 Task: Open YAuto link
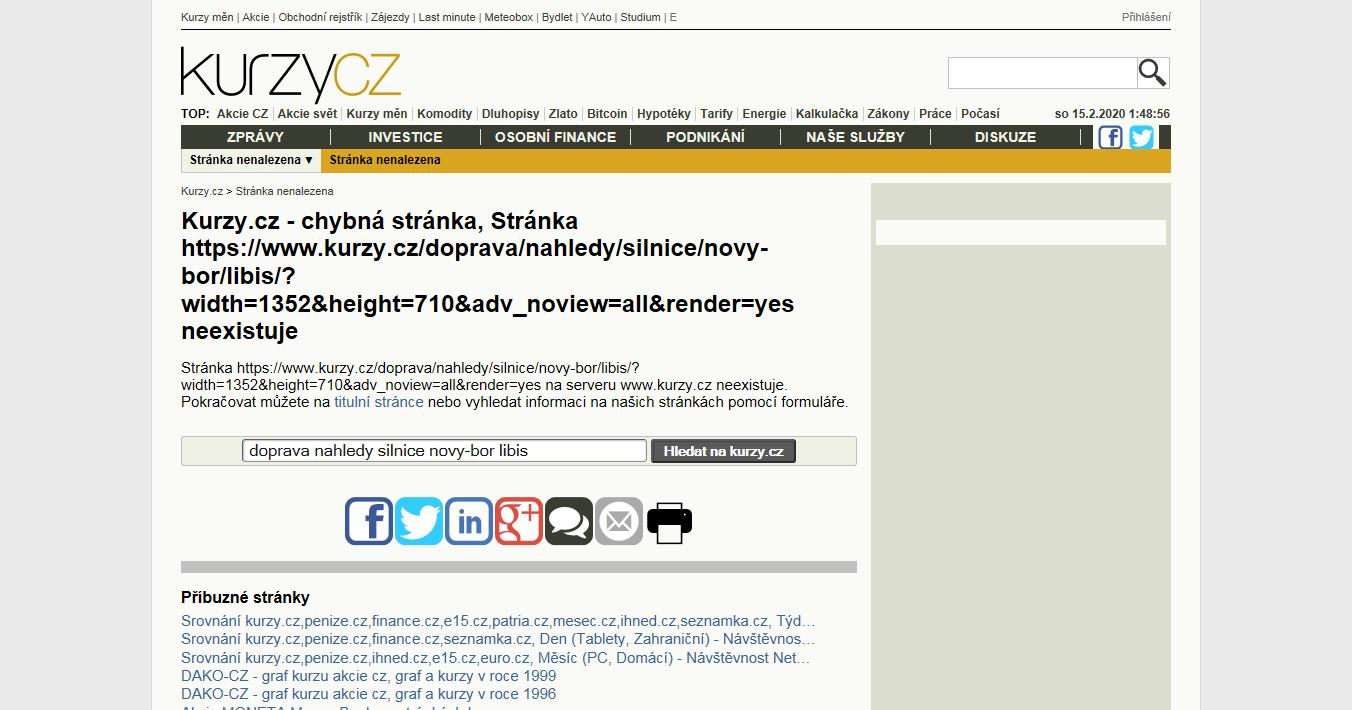pos(596,17)
